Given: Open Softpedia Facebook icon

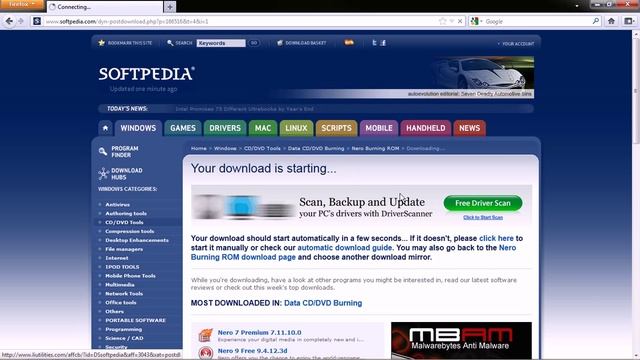Looking at the screenshot, I should point(383,42).
